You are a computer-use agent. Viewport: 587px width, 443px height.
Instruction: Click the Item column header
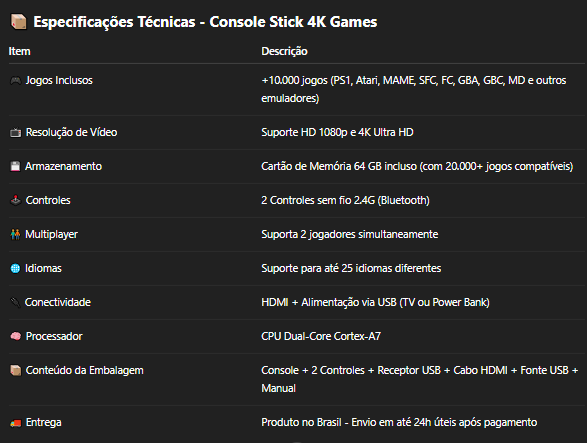(19, 51)
